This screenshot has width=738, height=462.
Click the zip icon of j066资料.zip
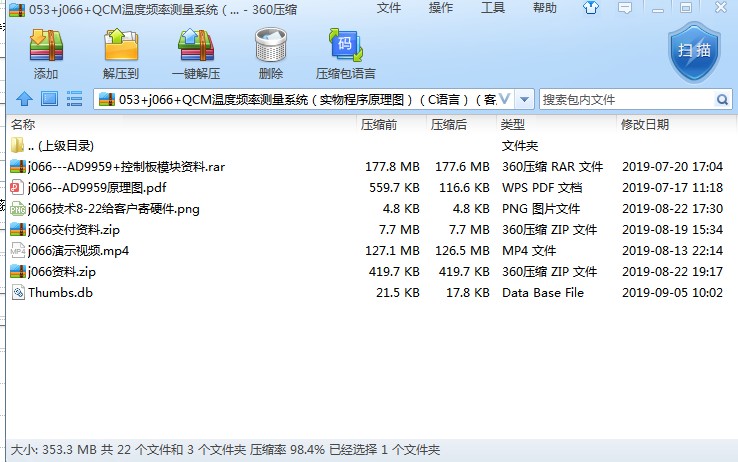coord(17,271)
